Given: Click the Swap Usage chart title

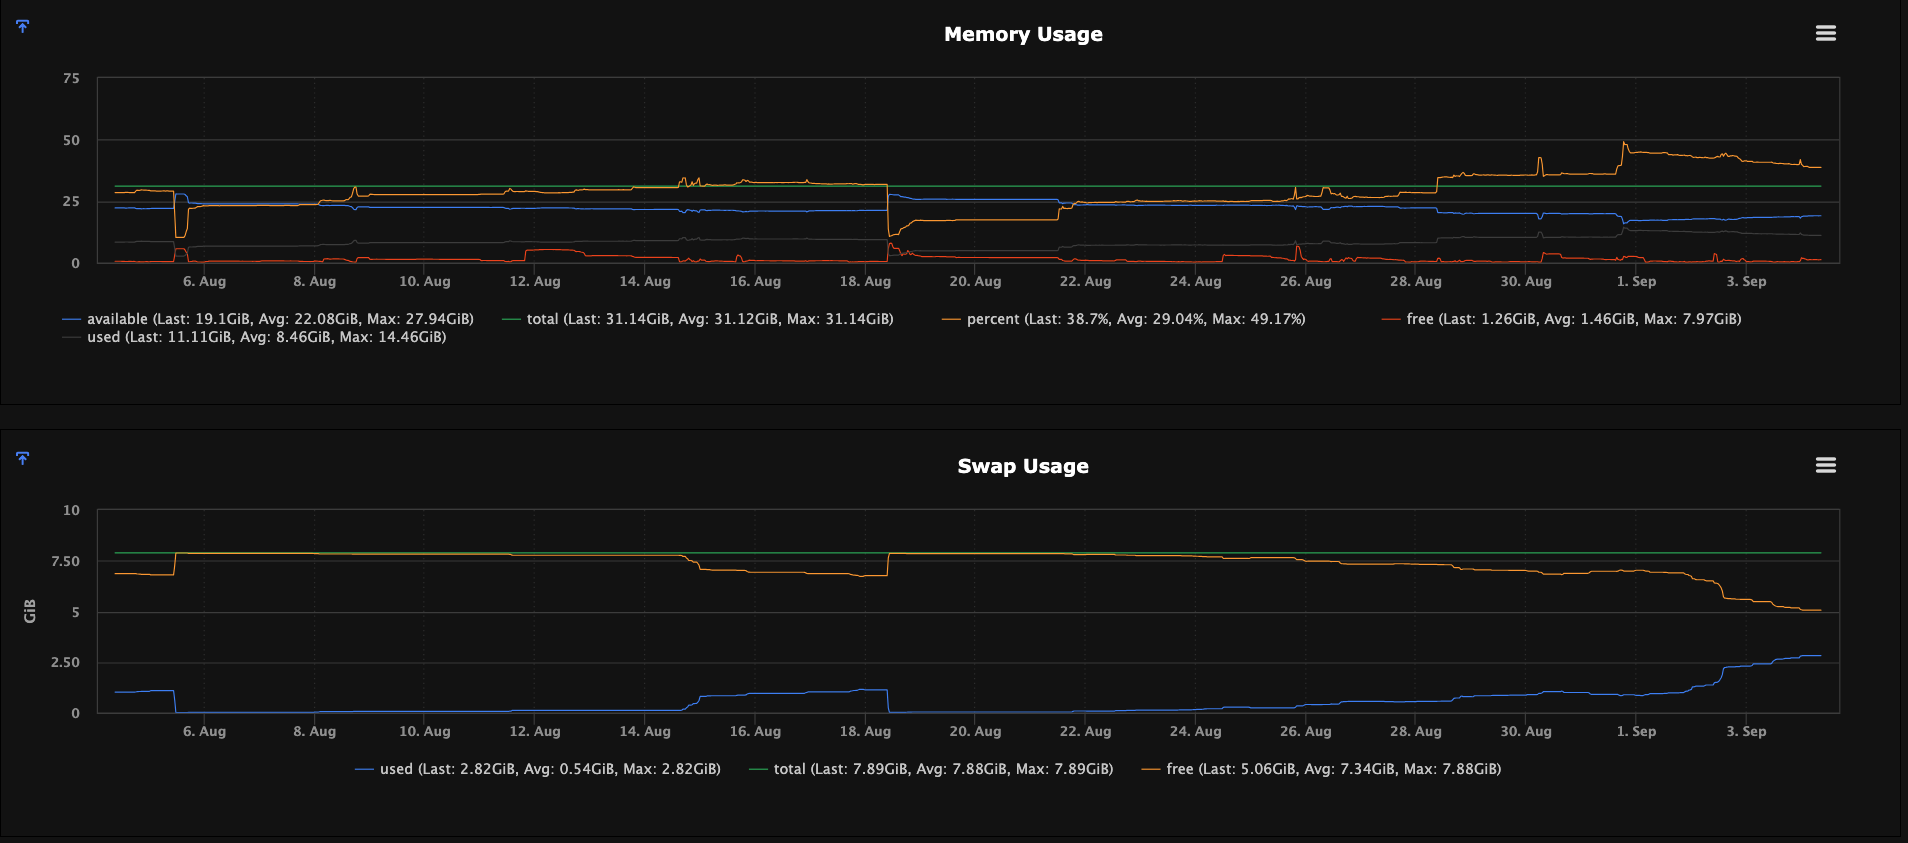Looking at the screenshot, I should (x=1023, y=466).
